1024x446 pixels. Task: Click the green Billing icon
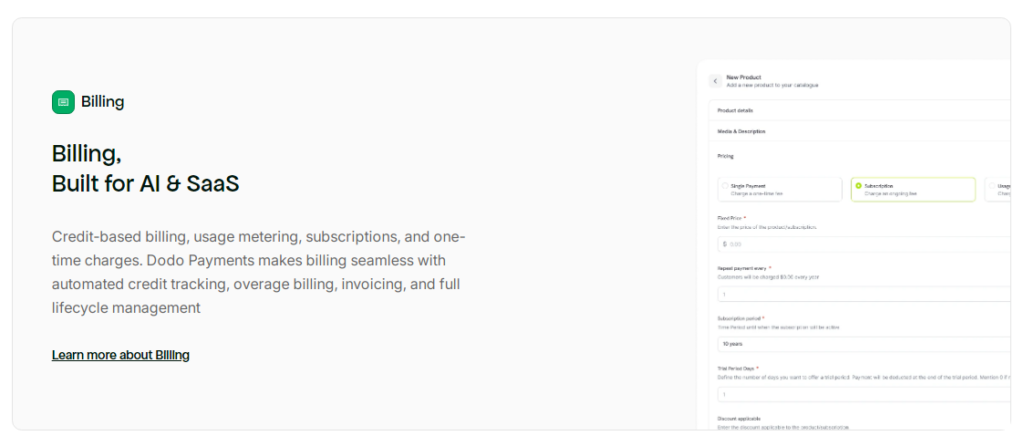(x=63, y=102)
